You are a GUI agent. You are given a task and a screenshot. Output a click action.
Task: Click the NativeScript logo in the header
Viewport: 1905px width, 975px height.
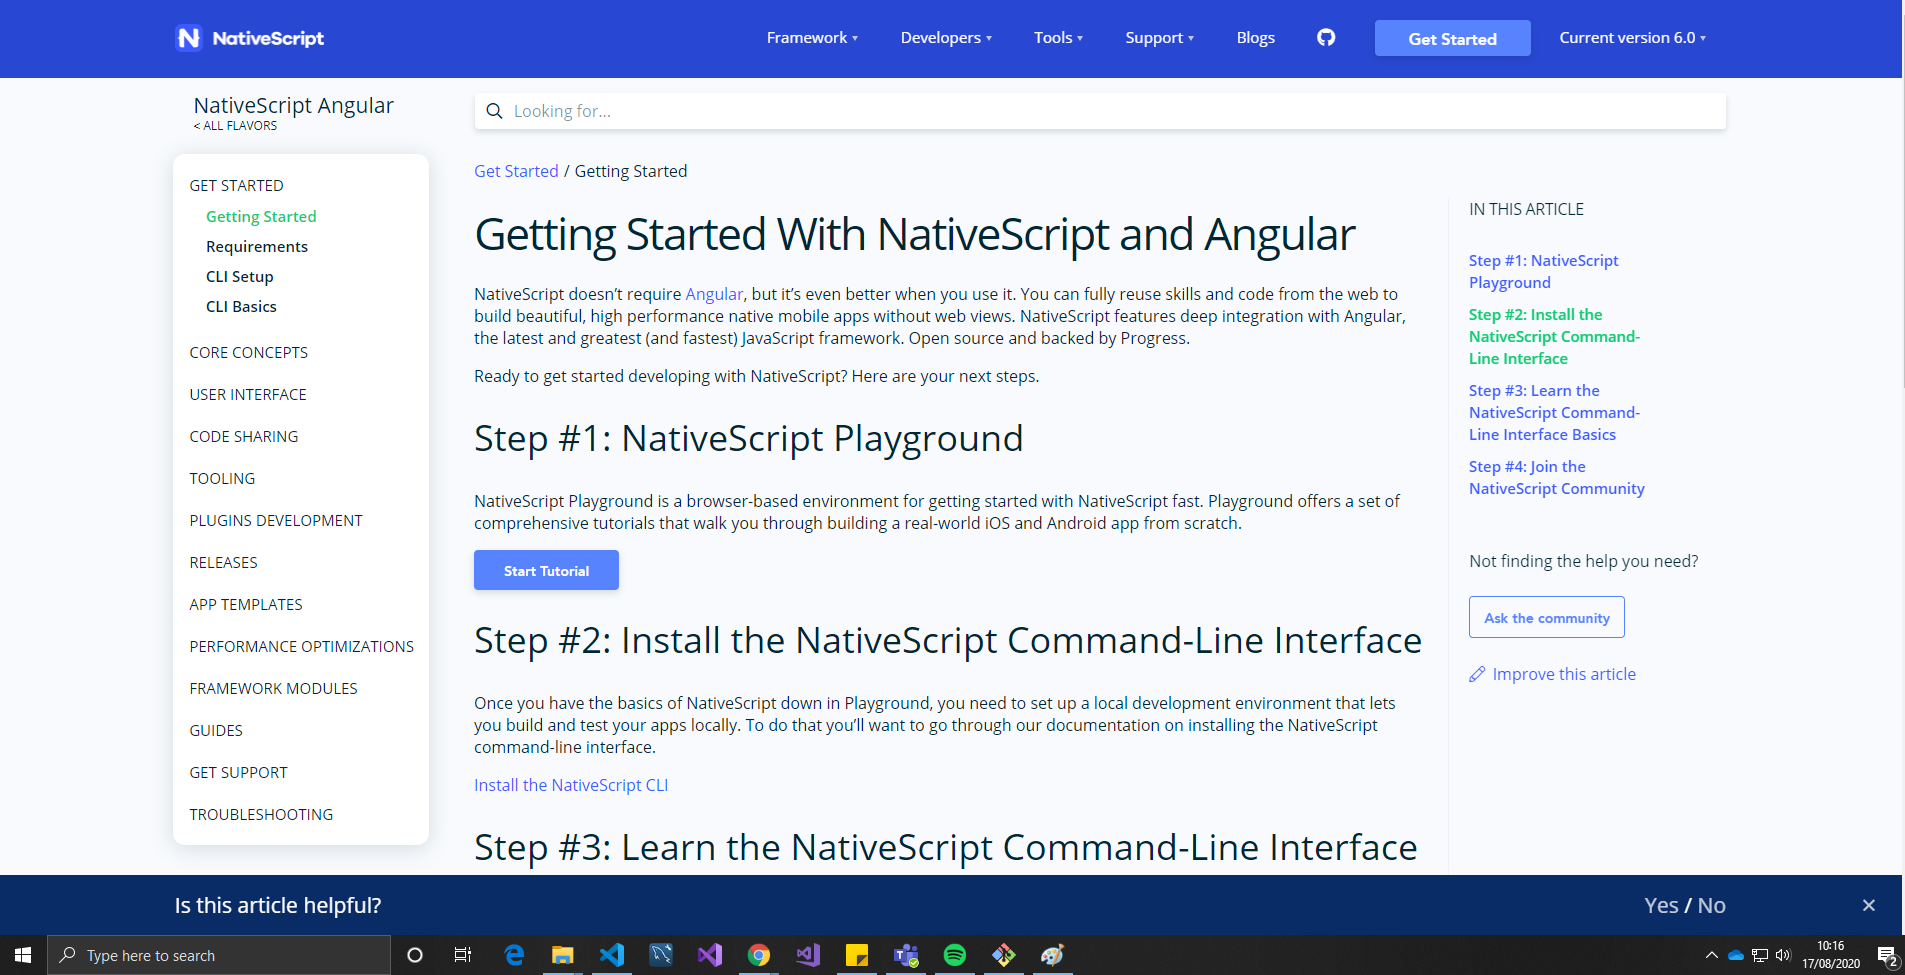point(249,38)
